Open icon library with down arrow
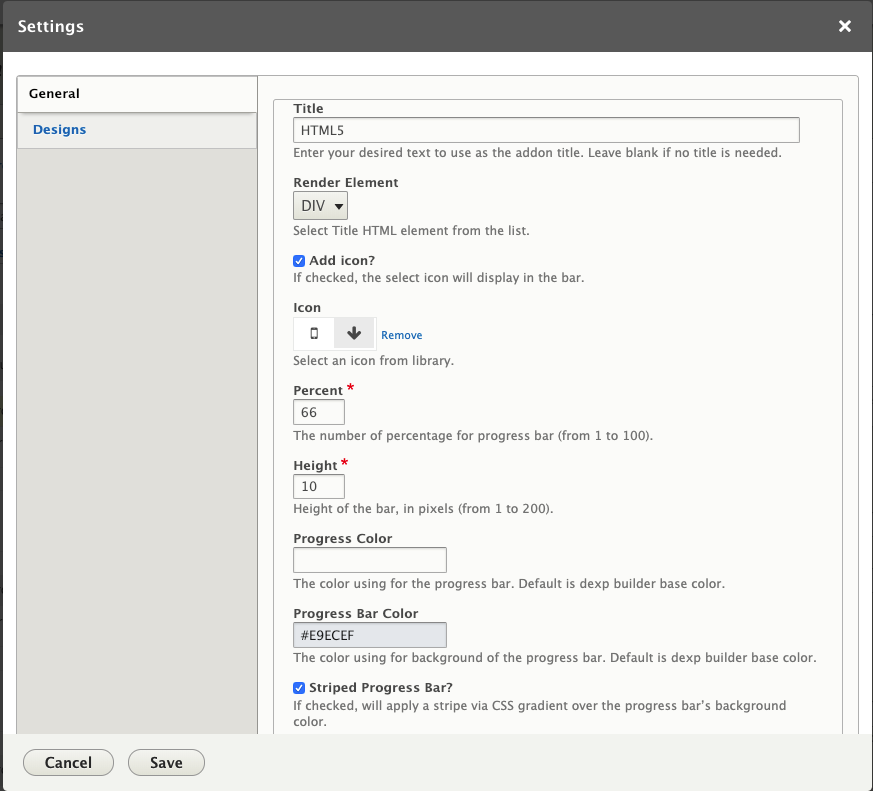The width and height of the screenshot is (873, 791). (x=354, y=333)
